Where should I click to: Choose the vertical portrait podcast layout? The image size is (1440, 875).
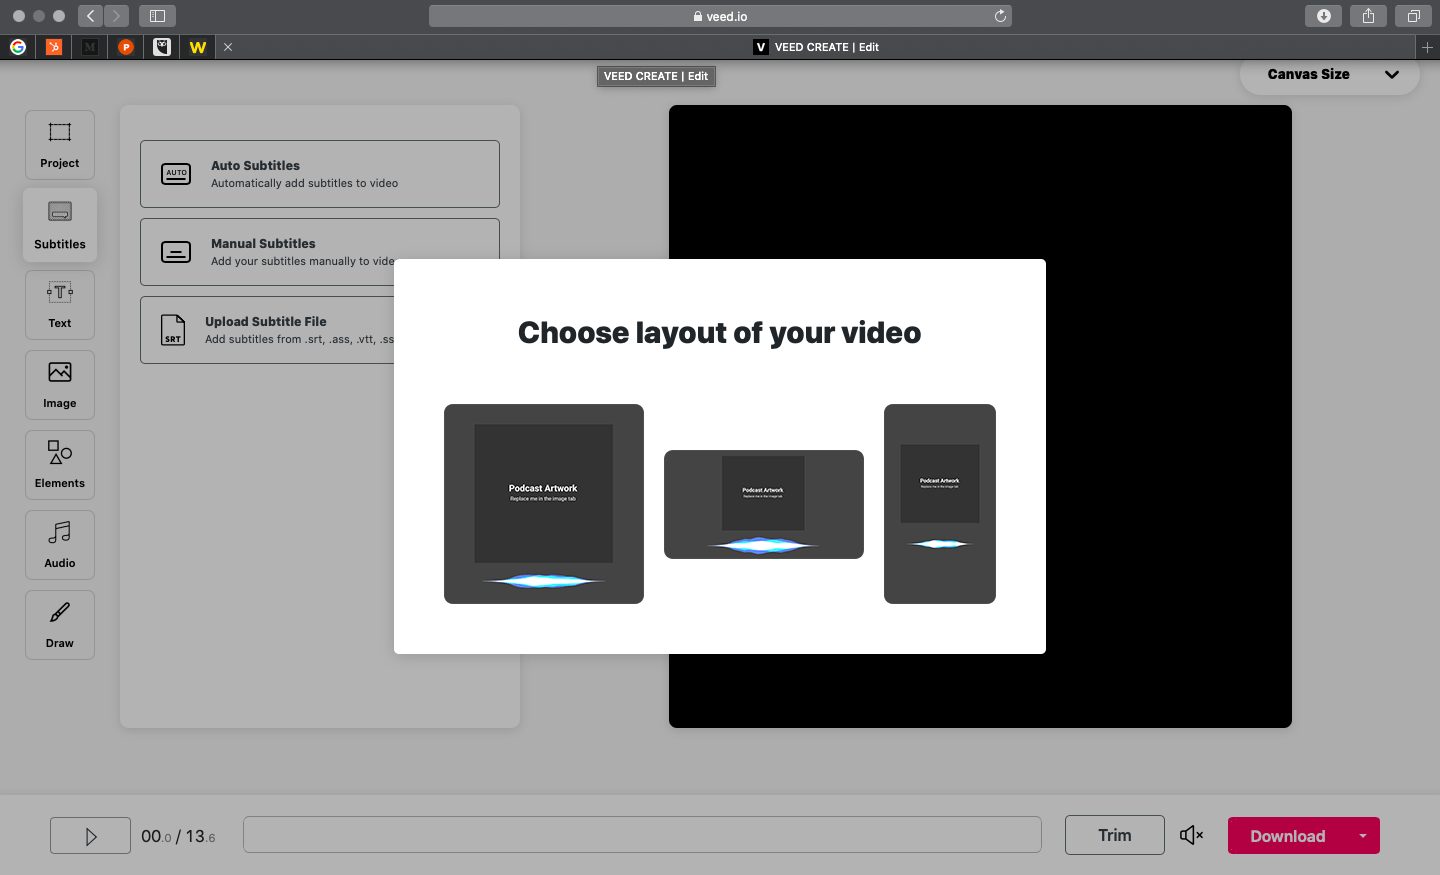[x=940, y=504]
